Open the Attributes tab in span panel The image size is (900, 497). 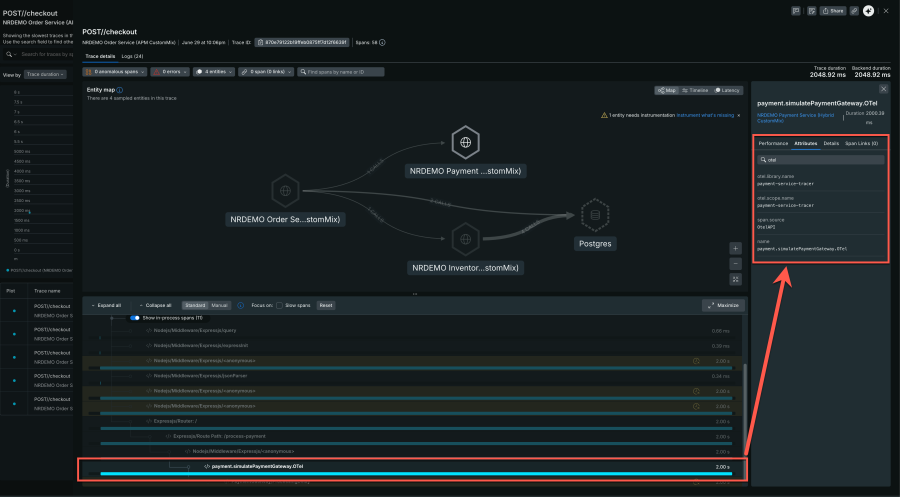pos(806,143)
